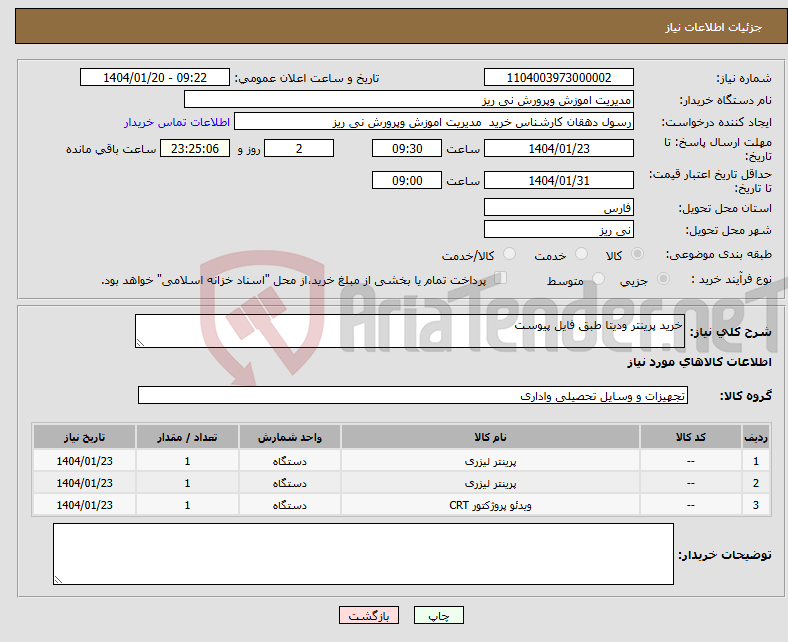
Task: Click the price validity time 09:00 field
Action: tap(407, 180)
